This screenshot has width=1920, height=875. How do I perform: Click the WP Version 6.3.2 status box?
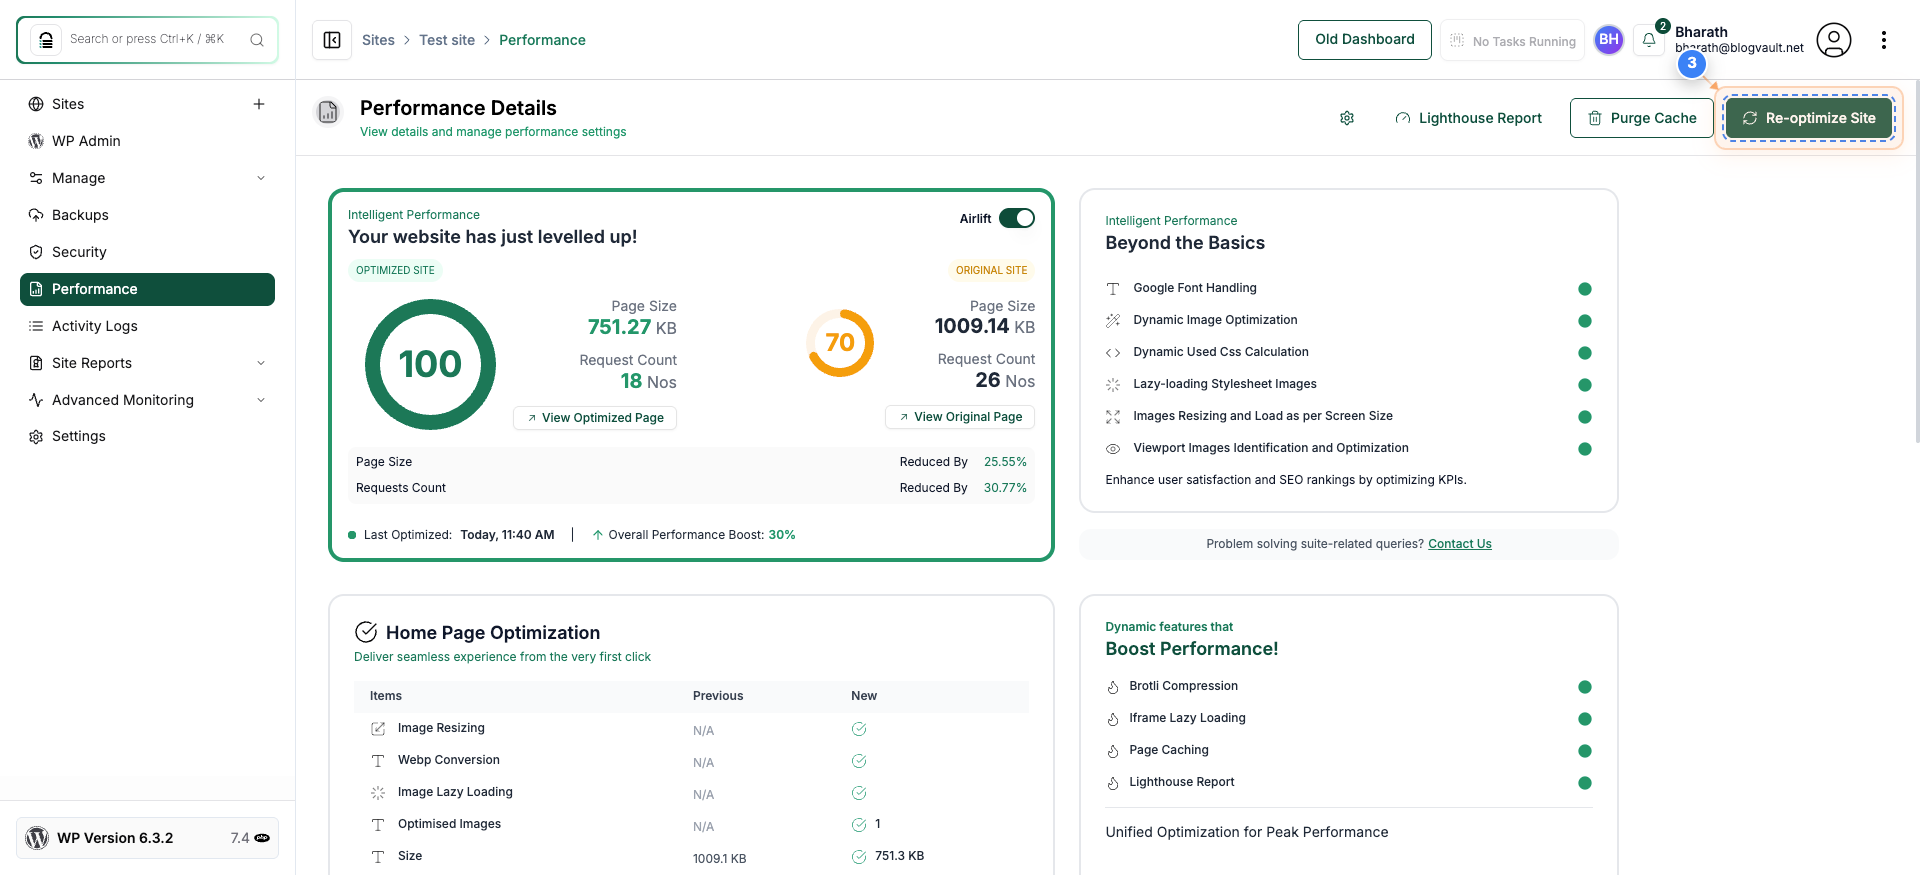147,838
